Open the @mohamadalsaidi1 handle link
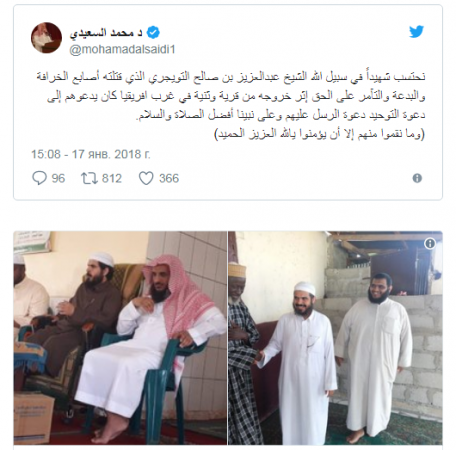Viewport: 456px width, 450px height. 122,49
